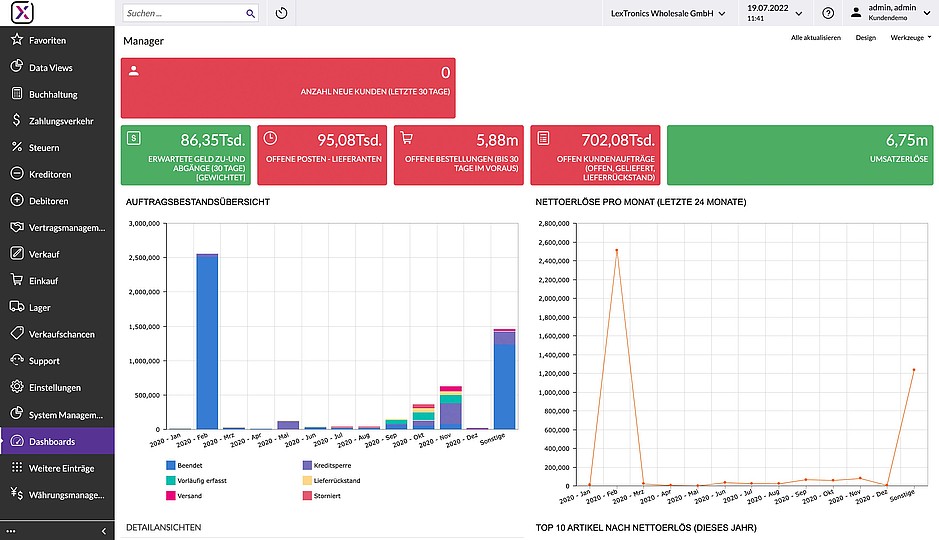
Task: Open the Lager truck icon
Action: click(x=17, y=307)
